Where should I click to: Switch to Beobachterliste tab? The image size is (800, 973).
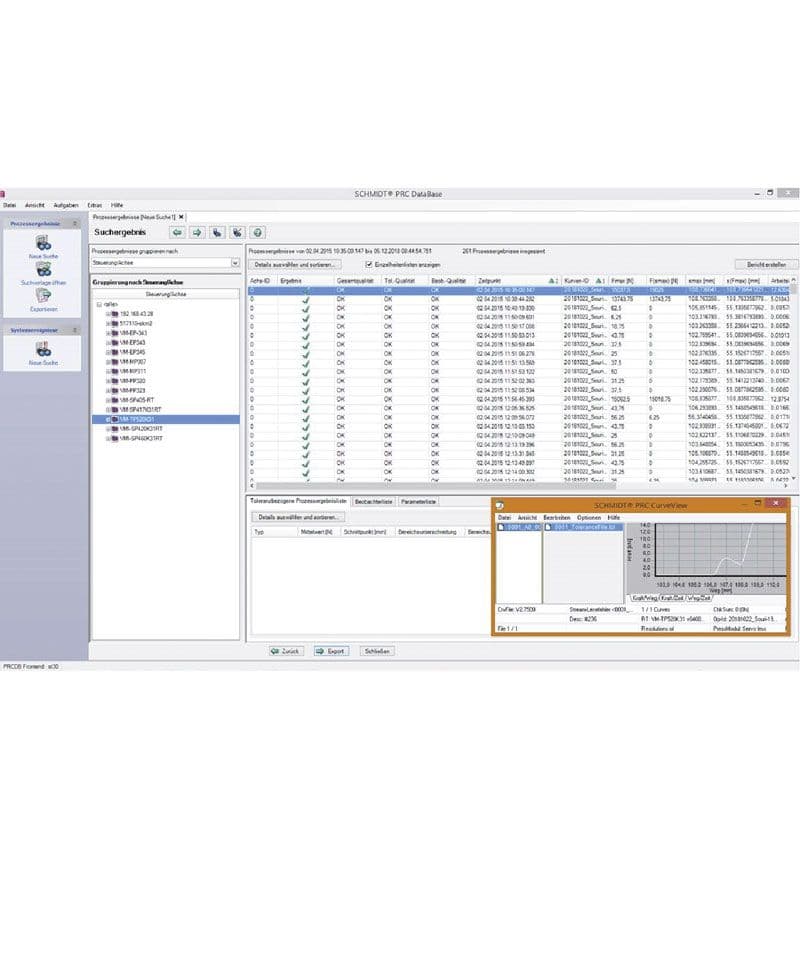pyautogui.click(x=374, y=501)
